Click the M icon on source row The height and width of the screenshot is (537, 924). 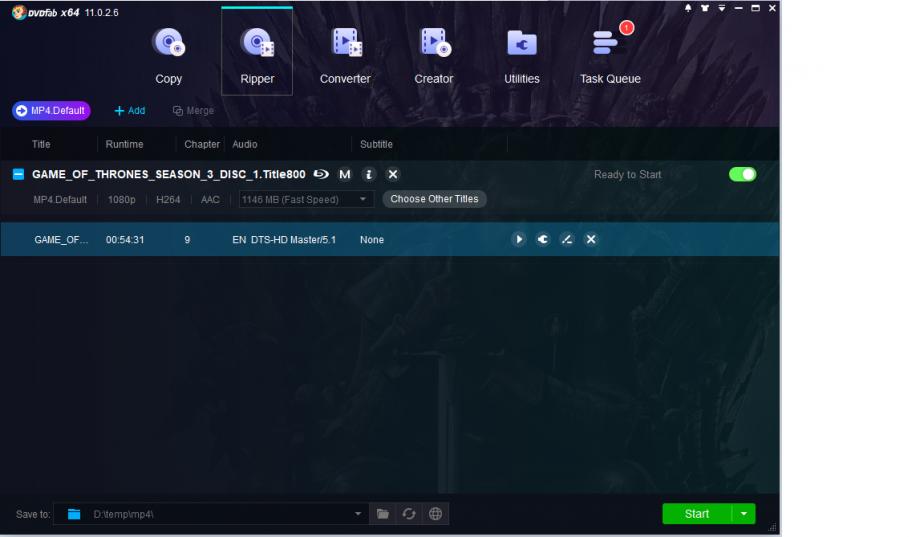(345, 174)
